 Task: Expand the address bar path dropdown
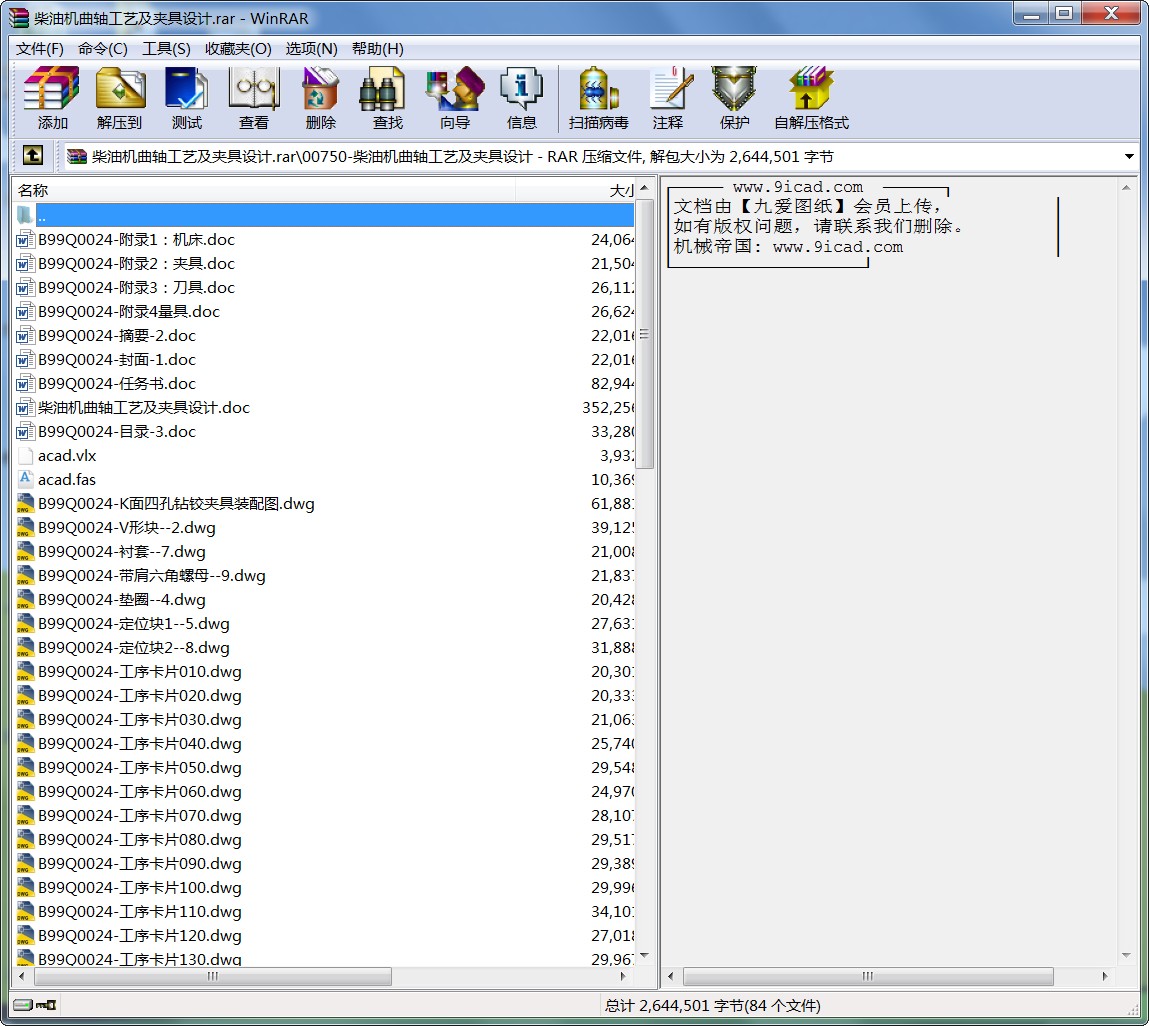coord(1128,156)
